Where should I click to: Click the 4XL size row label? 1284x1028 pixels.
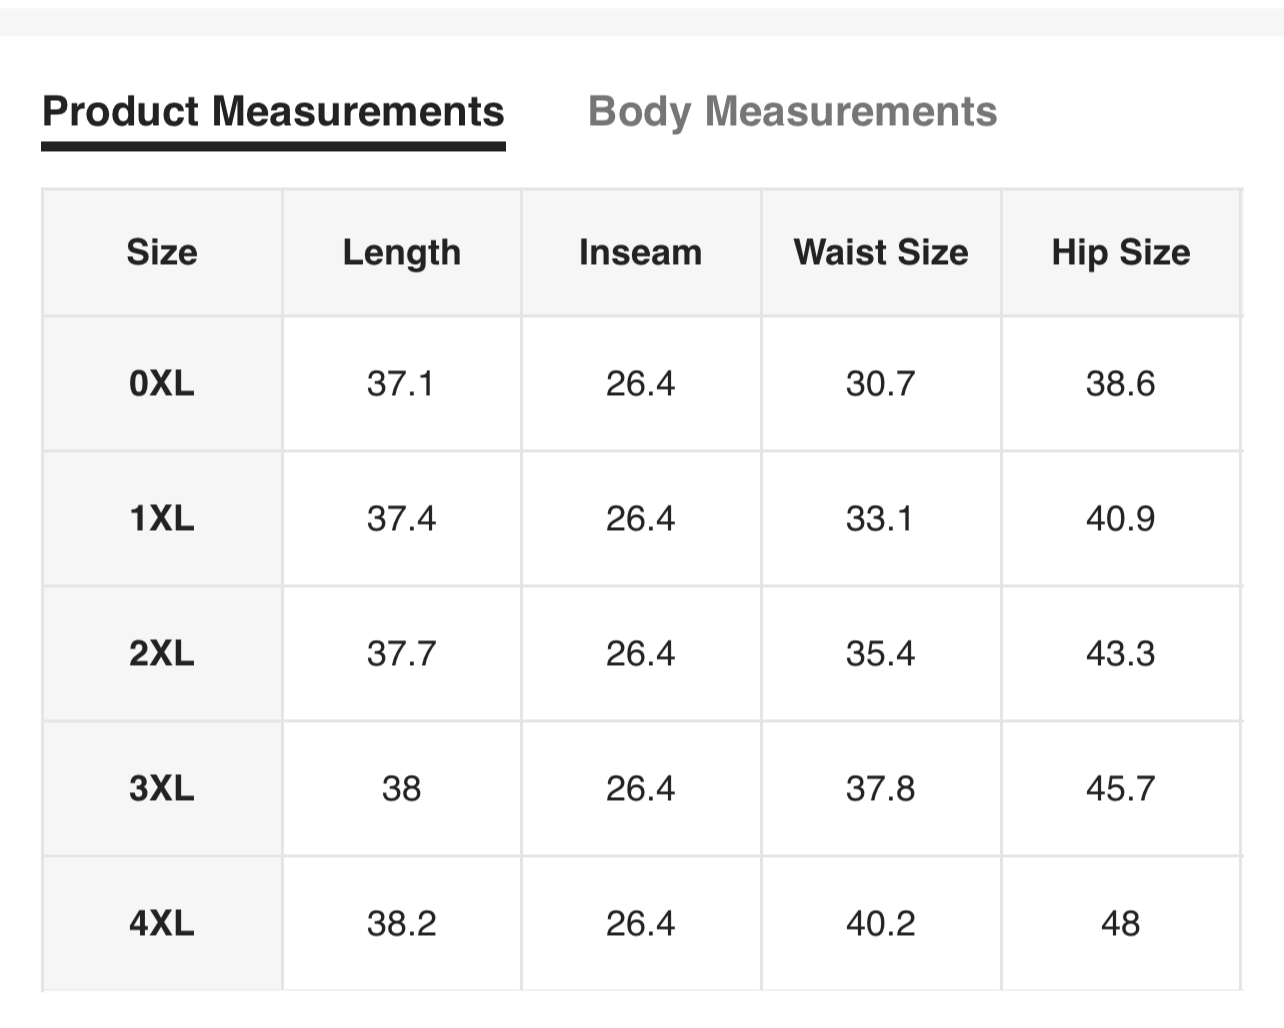coord(162,923)
